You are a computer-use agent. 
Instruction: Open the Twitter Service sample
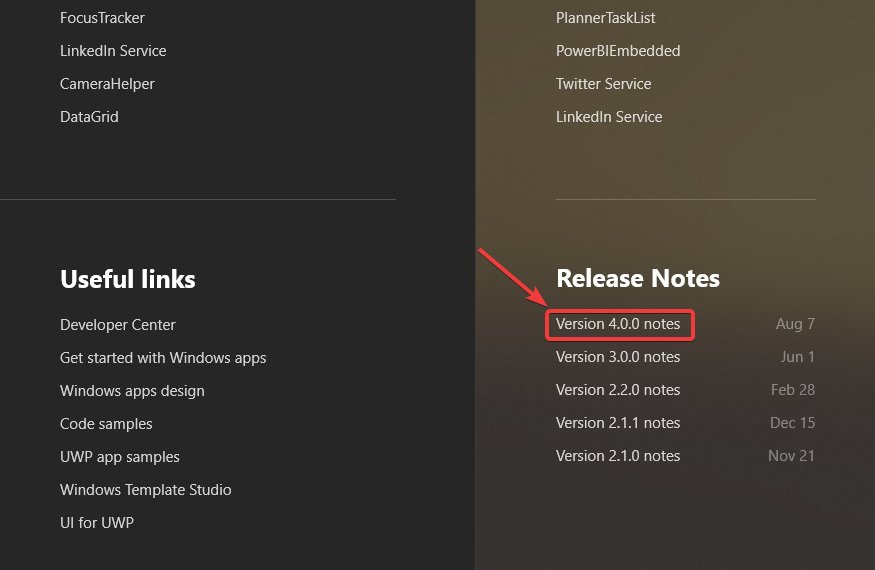pos(604,84)
